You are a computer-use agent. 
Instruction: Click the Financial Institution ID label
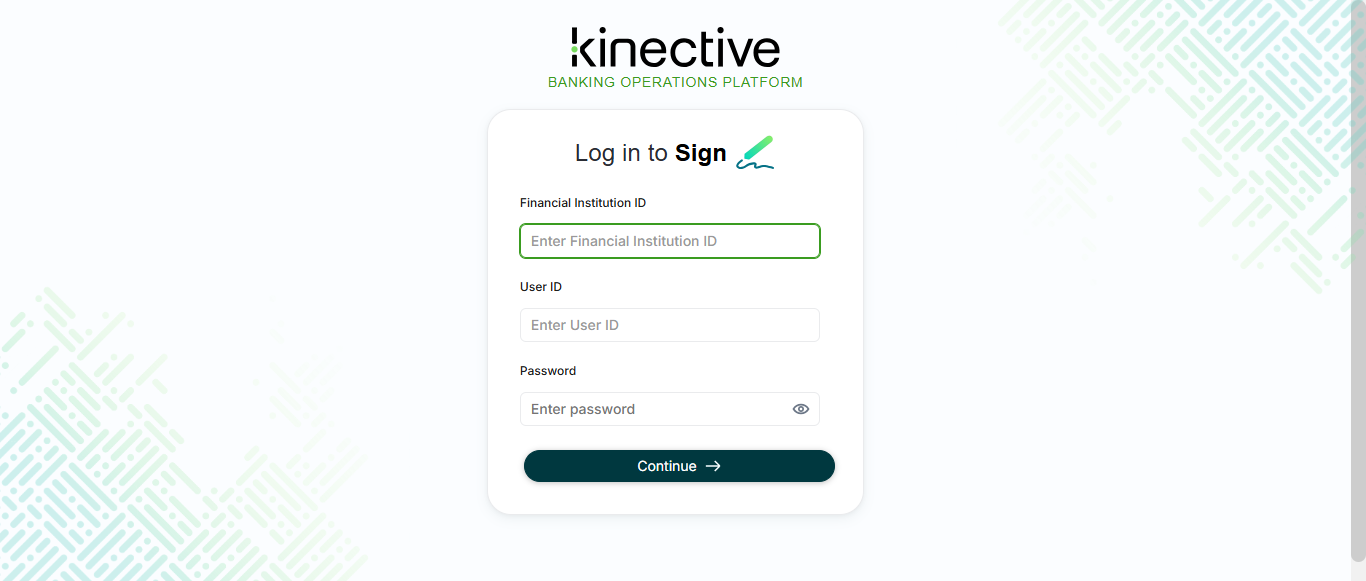[583, 203]
